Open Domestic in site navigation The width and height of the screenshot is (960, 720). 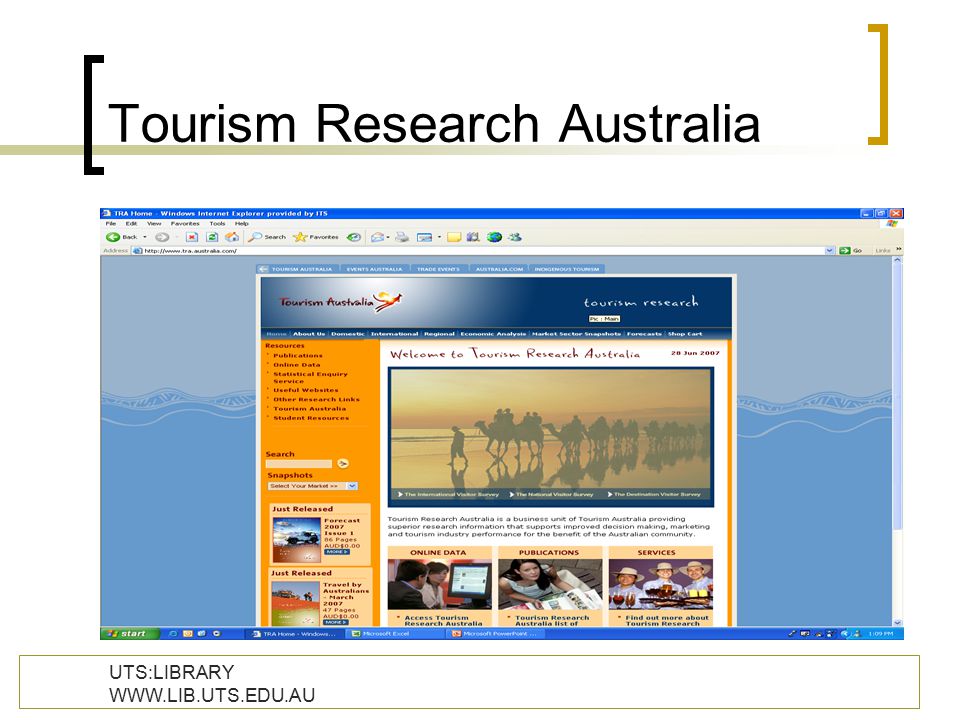[347, 334]
